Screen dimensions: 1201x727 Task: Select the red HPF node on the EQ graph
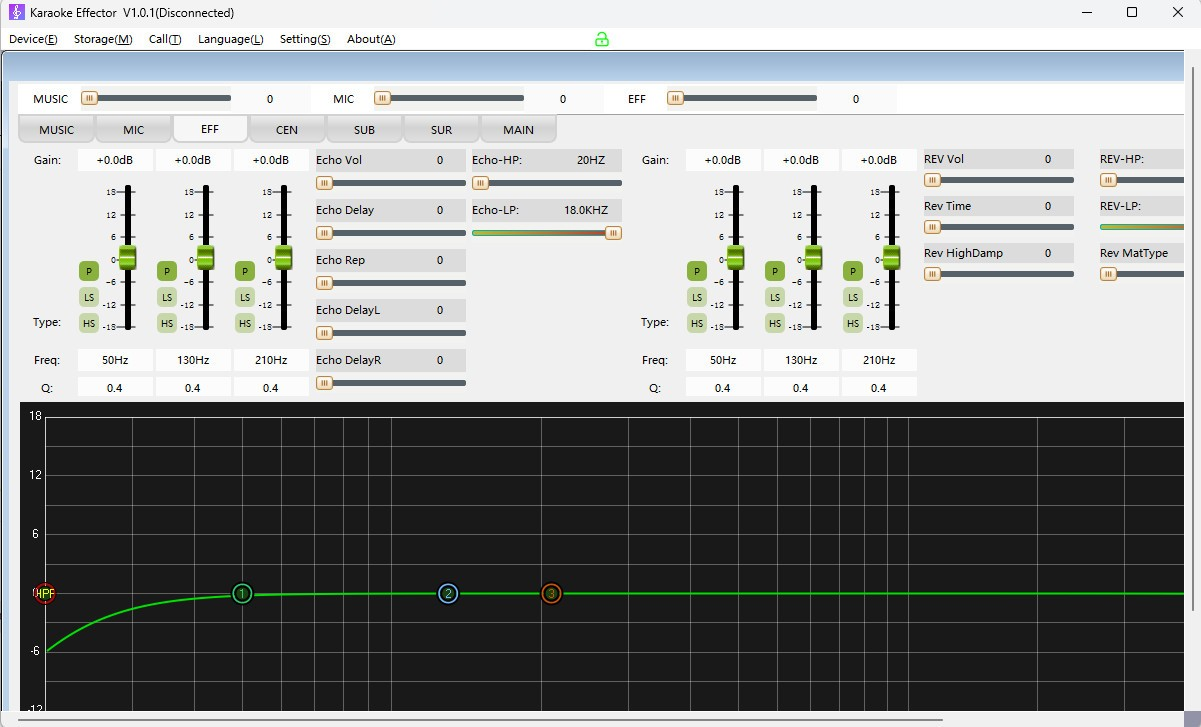pyautogui.click(x=44, y=593)
